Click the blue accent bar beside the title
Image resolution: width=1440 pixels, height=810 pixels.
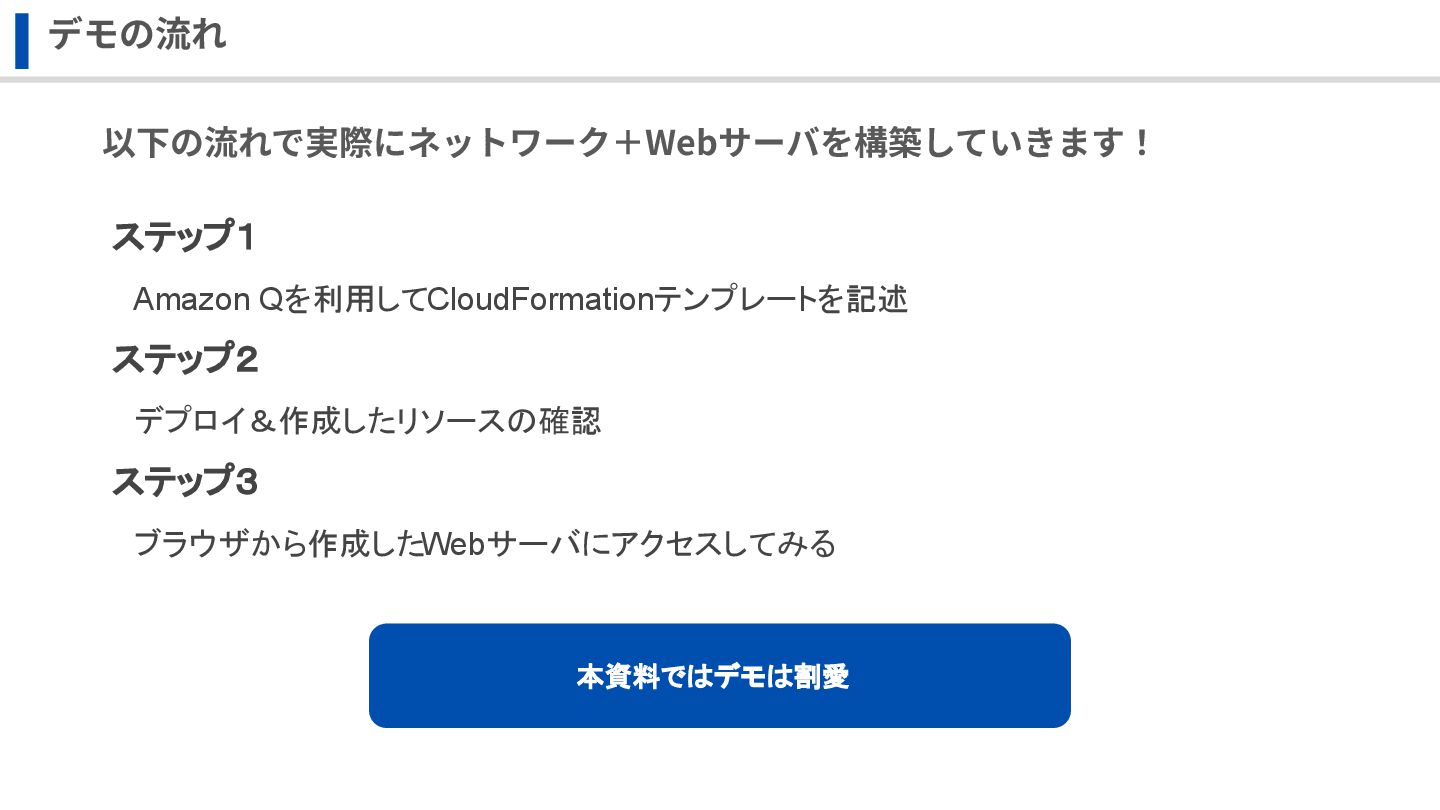click(22, 41)
